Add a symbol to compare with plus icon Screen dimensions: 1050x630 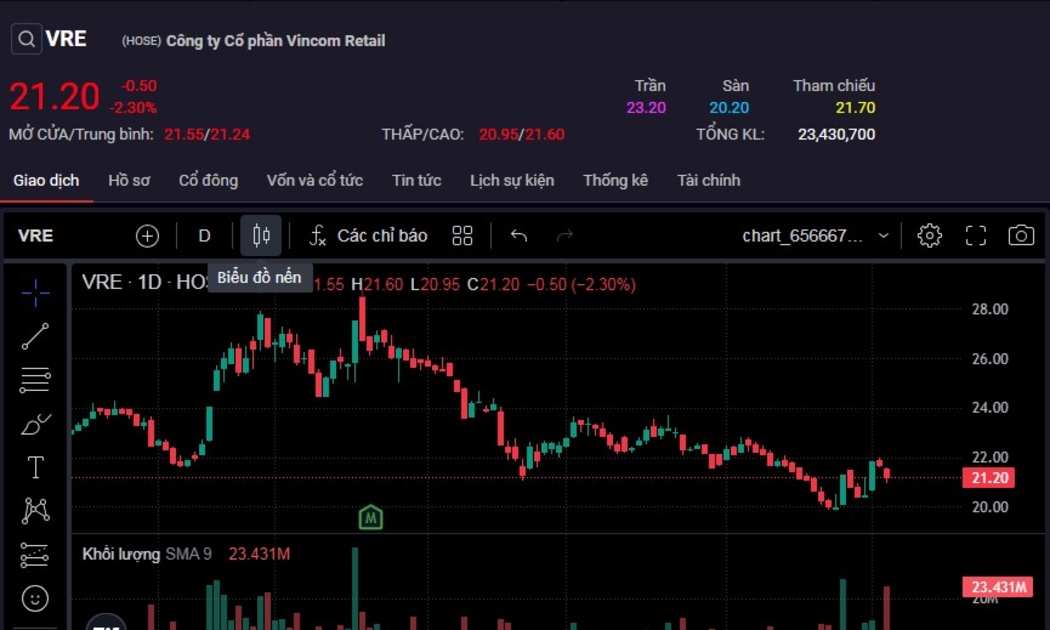(x=147, y=236)
